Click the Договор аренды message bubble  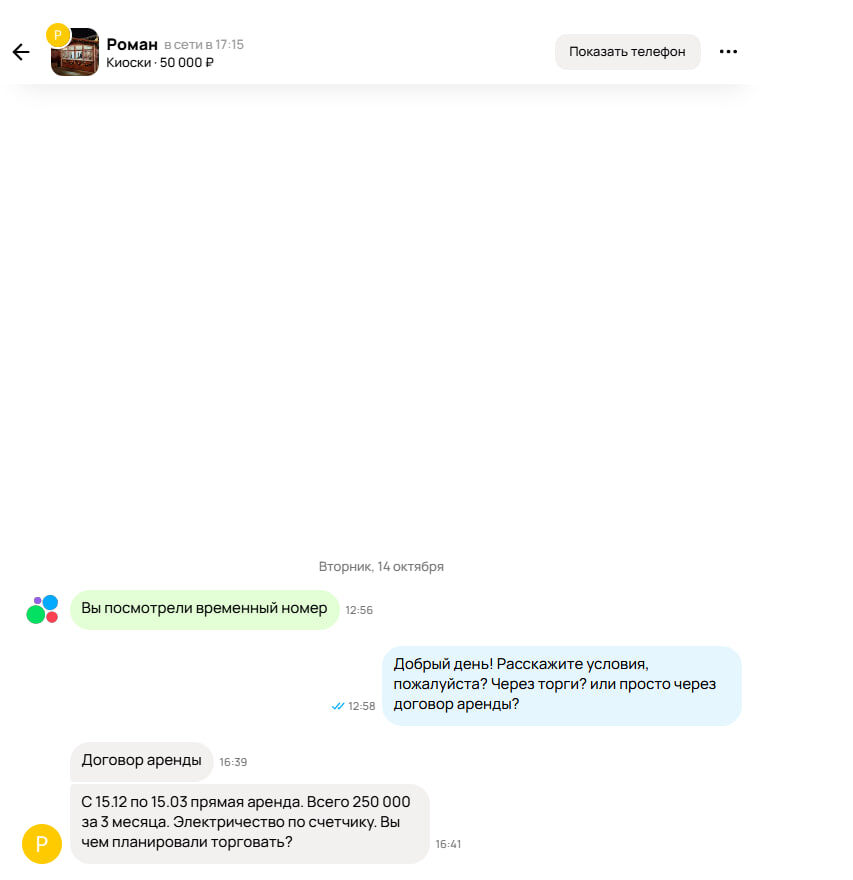[141, 761]
